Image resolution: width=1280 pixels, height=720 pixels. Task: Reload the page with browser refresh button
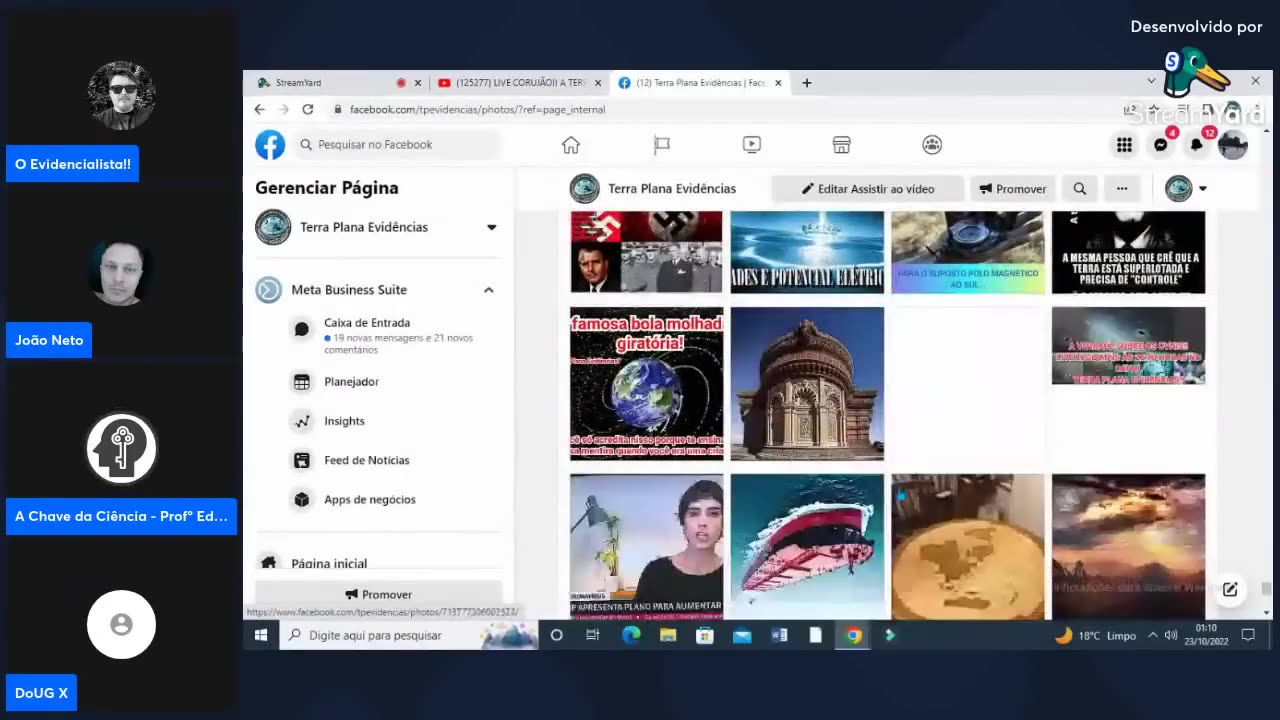coord(308,109)
